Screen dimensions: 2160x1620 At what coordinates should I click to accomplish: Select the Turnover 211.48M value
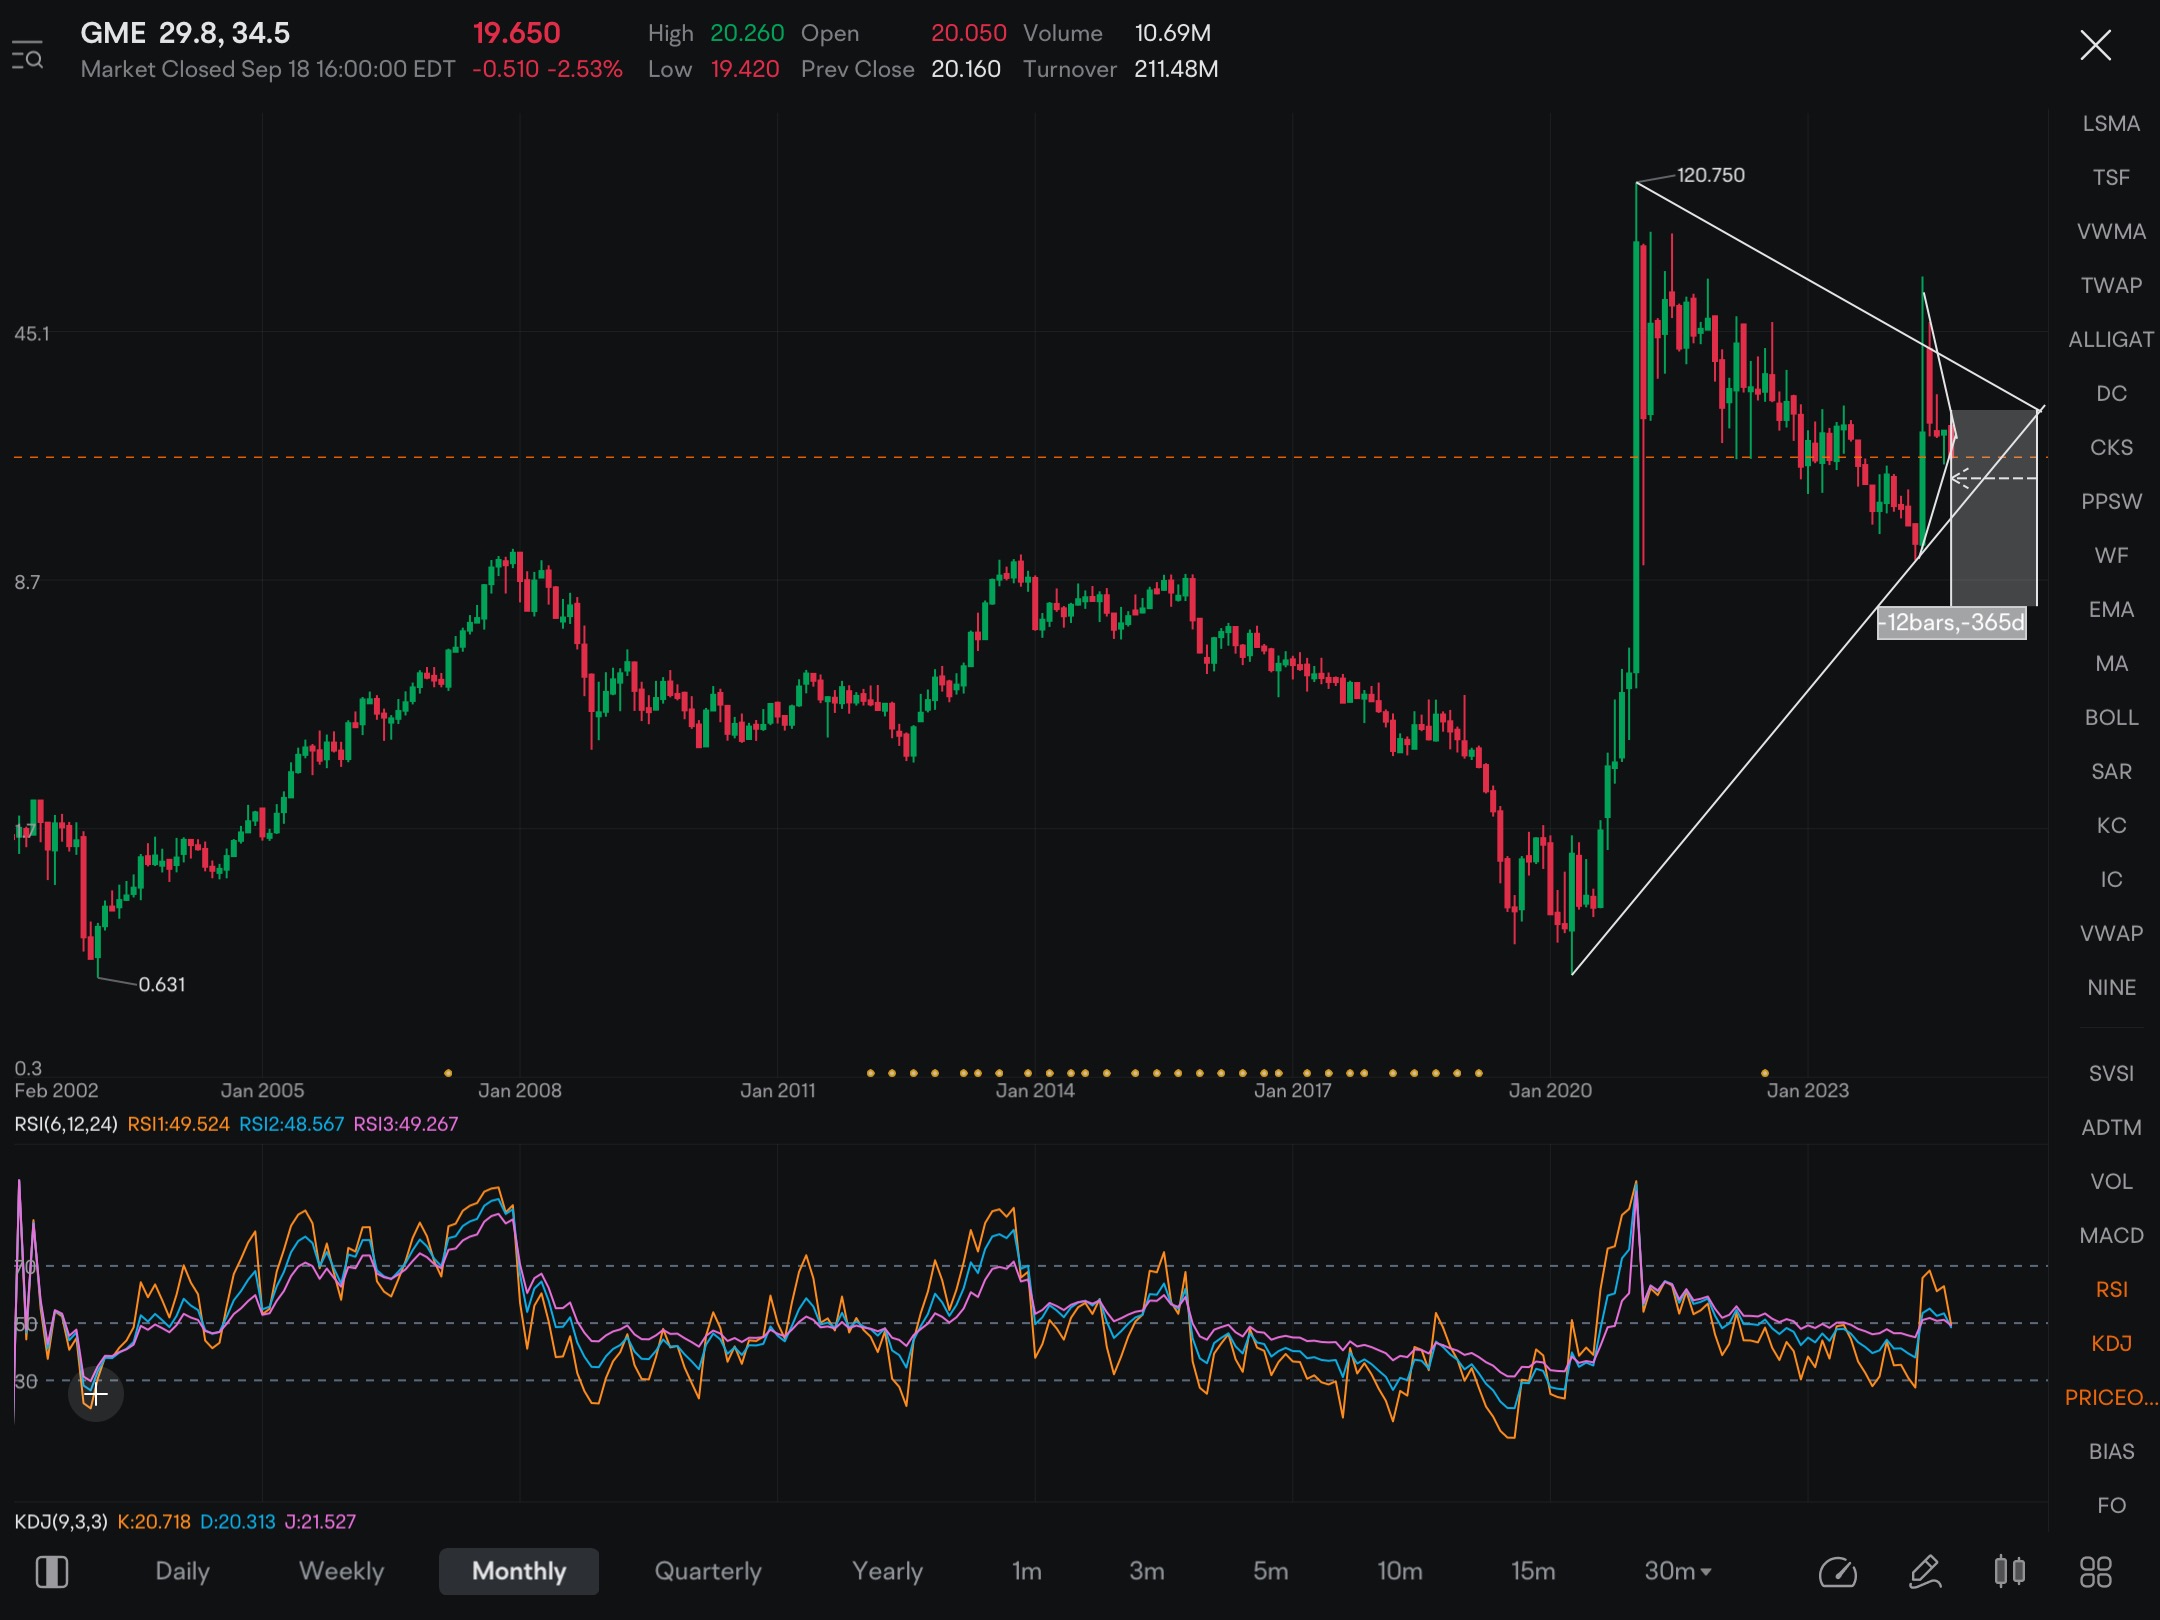pos(1176,69)
